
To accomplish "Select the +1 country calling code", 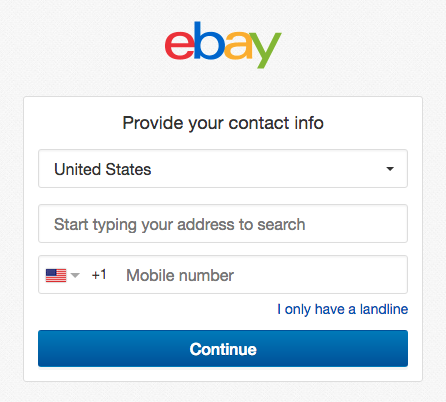I will 99,275.
